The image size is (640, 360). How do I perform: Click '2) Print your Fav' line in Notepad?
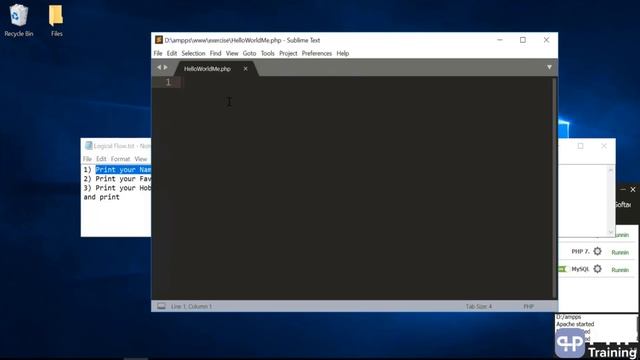[x=117, y=179]
